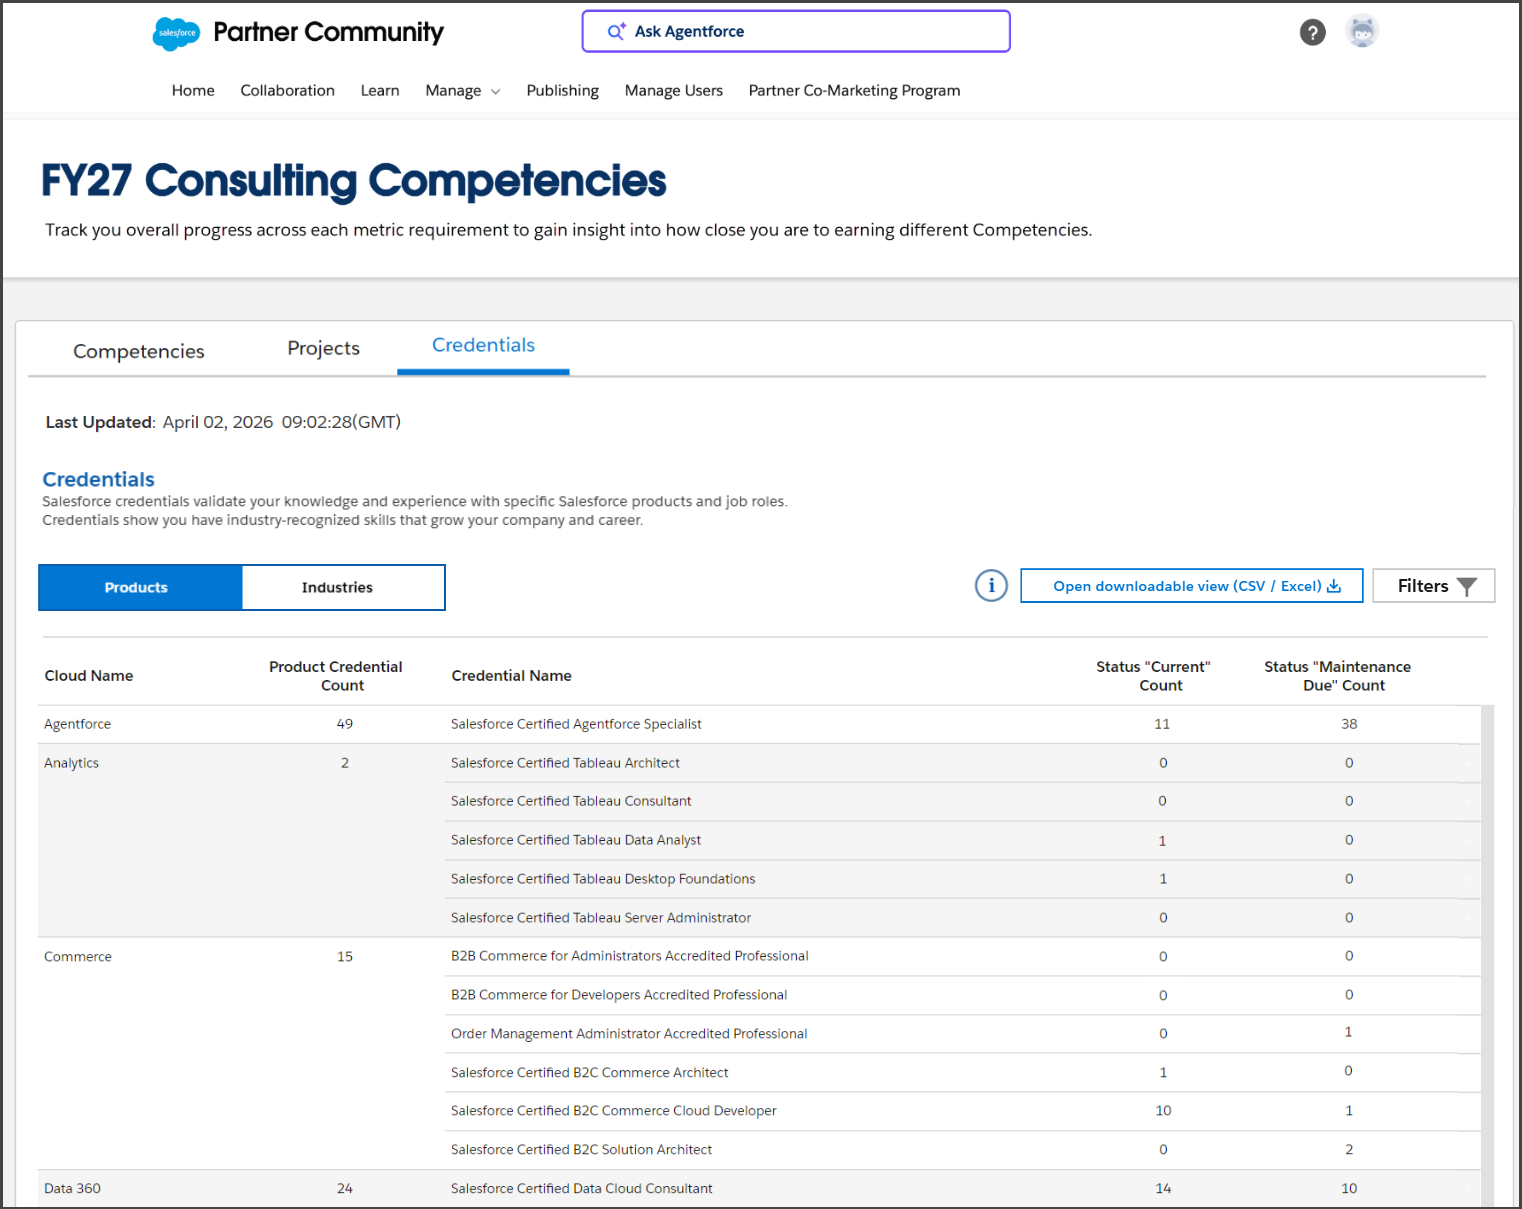
Task: Click the funnel icon in Filters
Action: coord(1466,586)
